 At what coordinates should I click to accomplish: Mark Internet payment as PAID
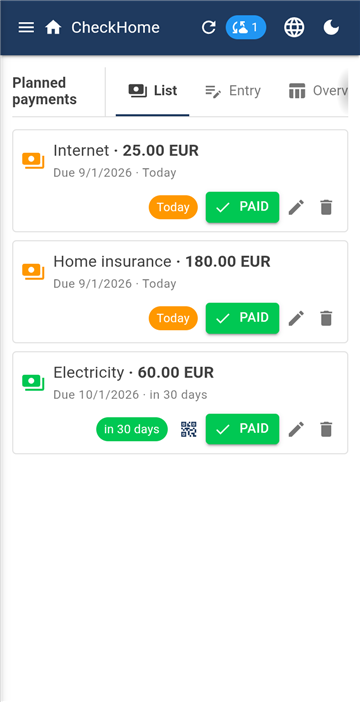tap(242, 207)
